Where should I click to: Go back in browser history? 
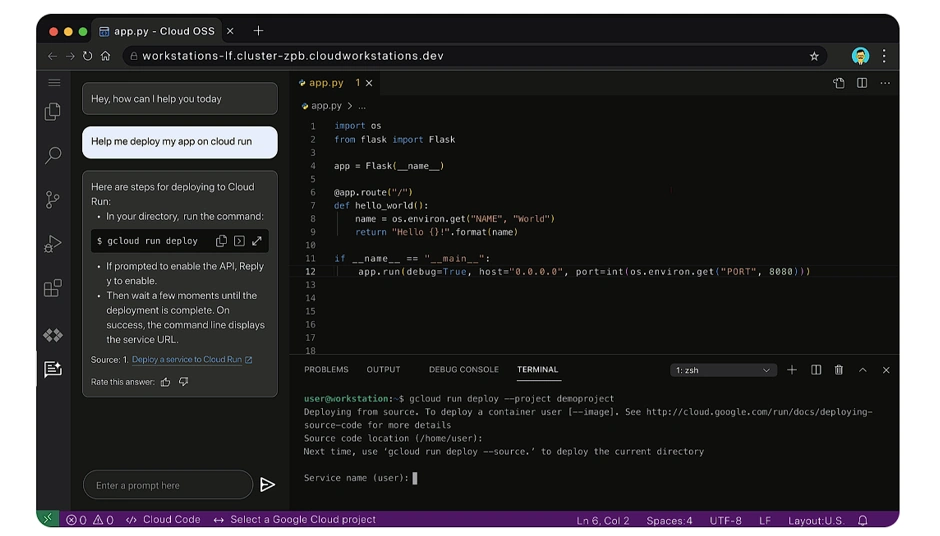(52, 56)
